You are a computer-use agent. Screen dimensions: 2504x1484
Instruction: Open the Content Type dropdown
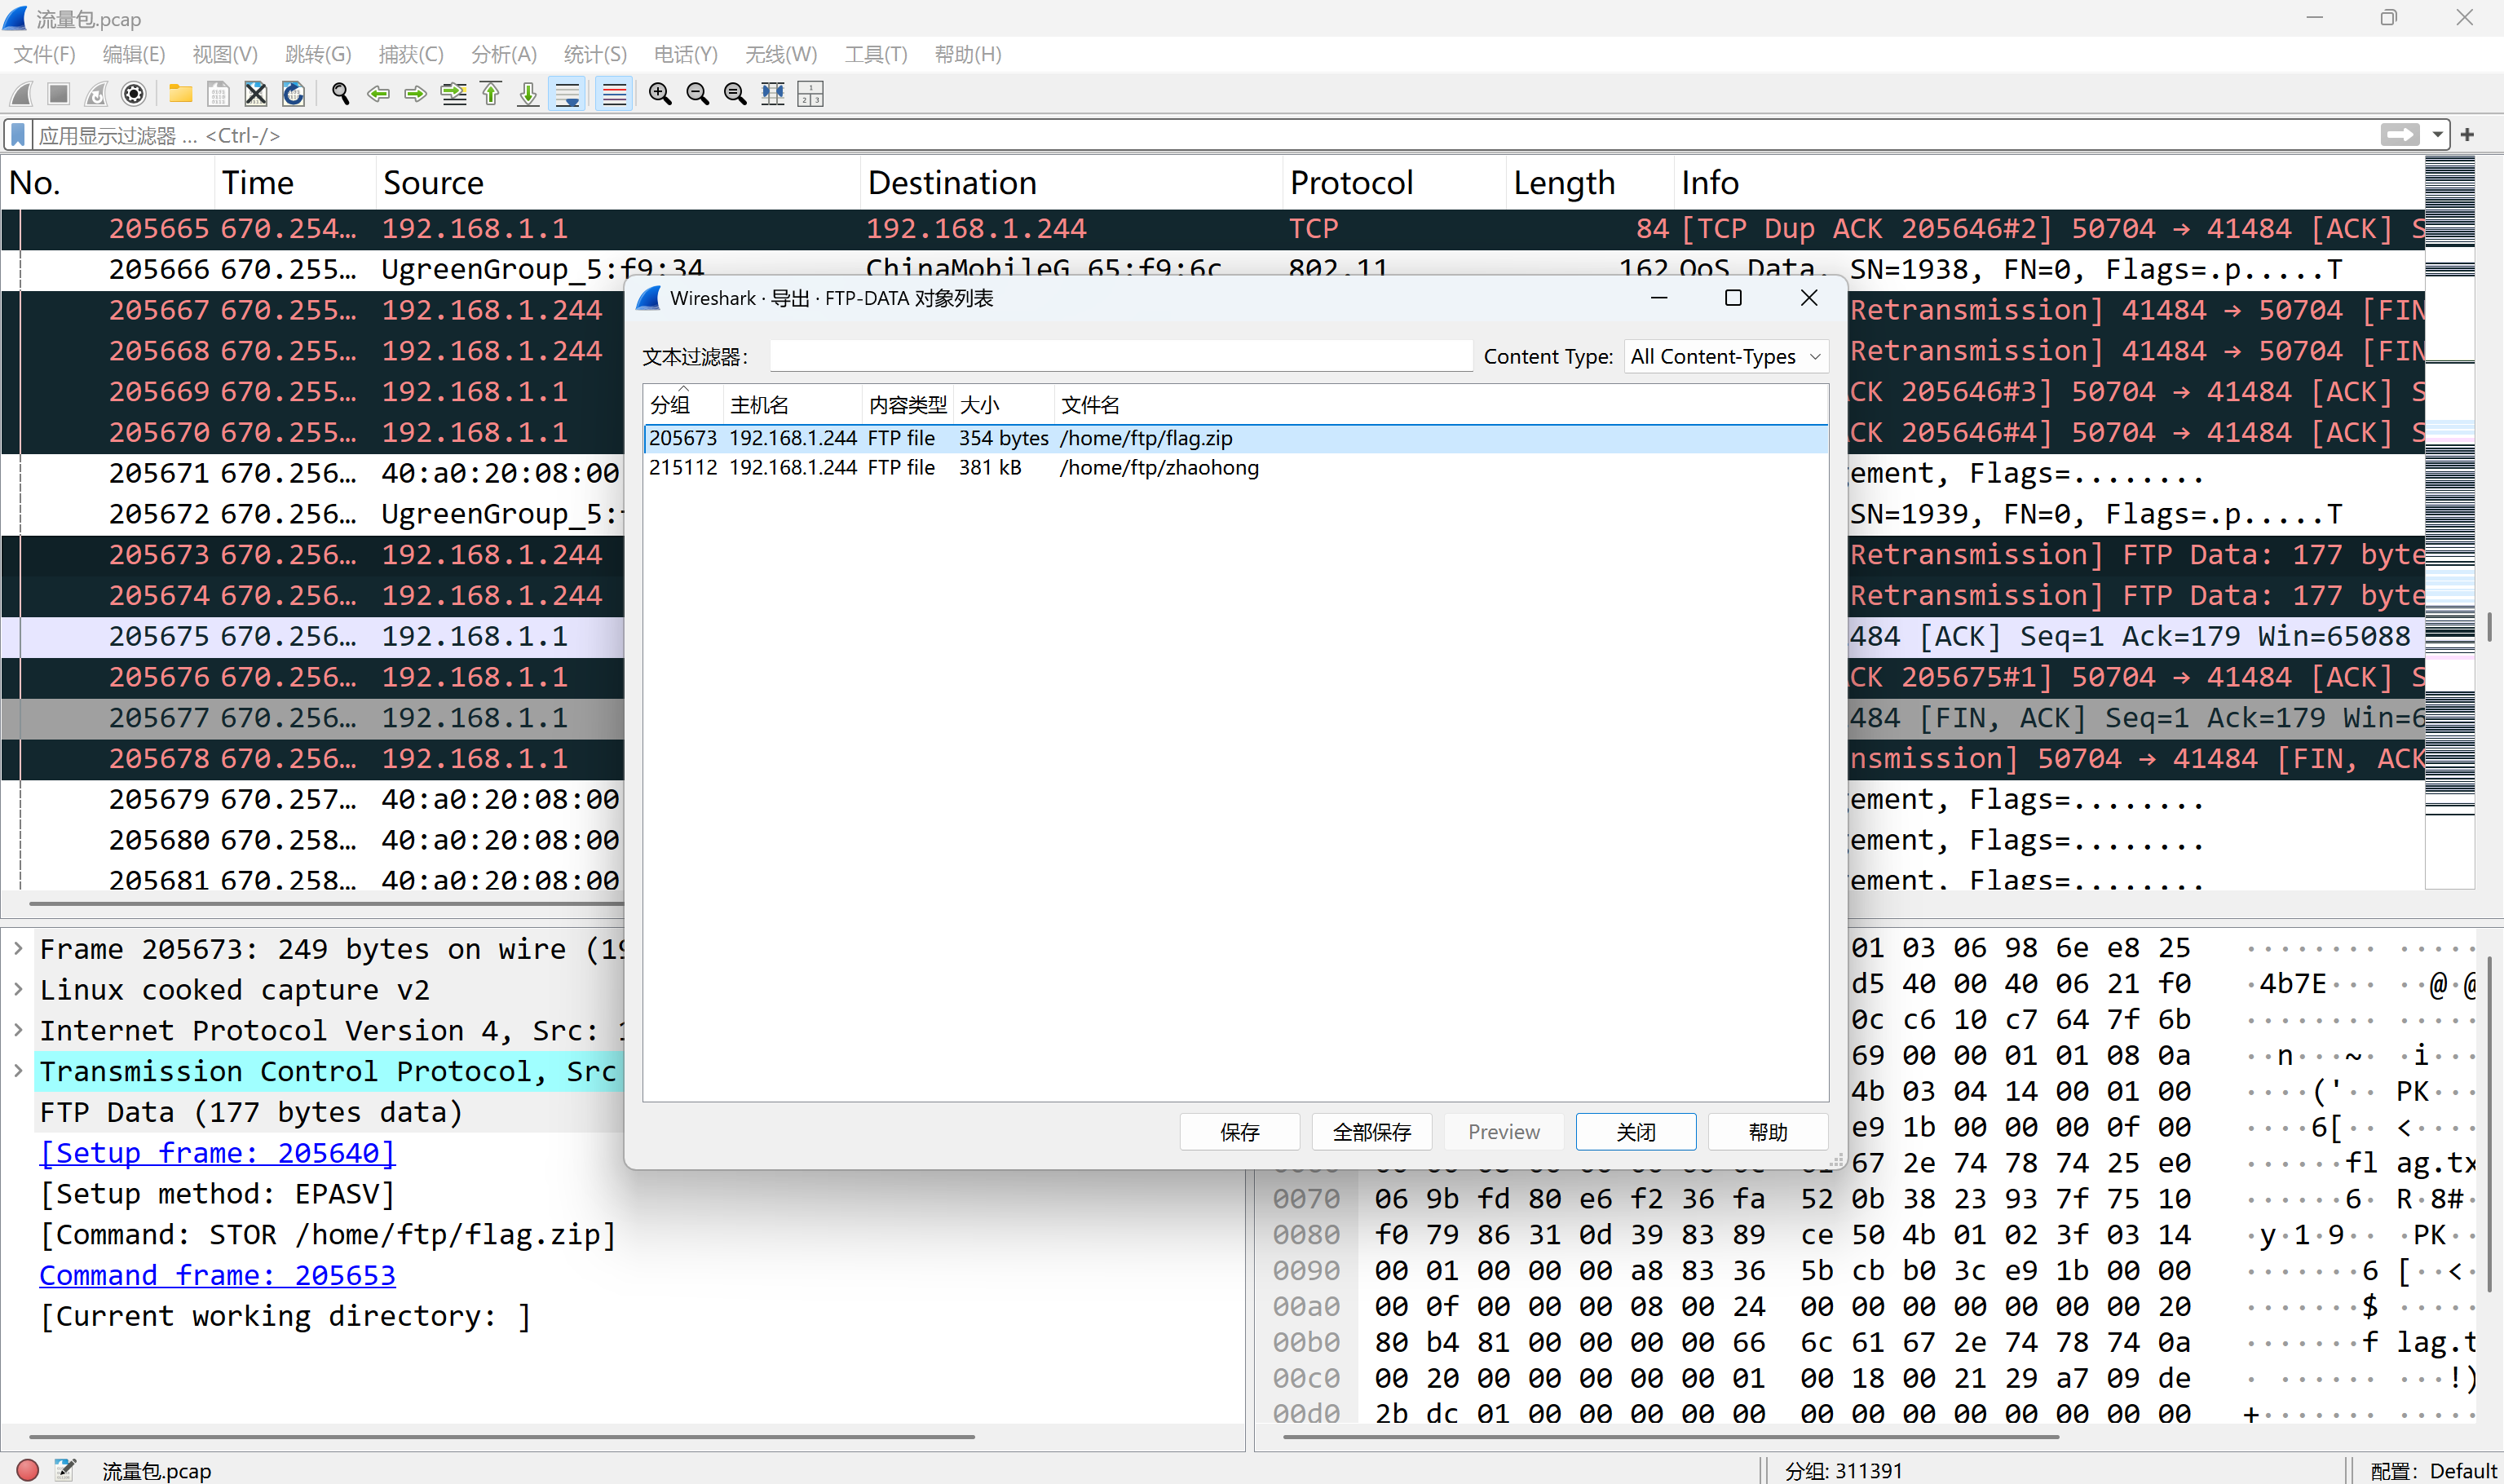[1725, 357]
